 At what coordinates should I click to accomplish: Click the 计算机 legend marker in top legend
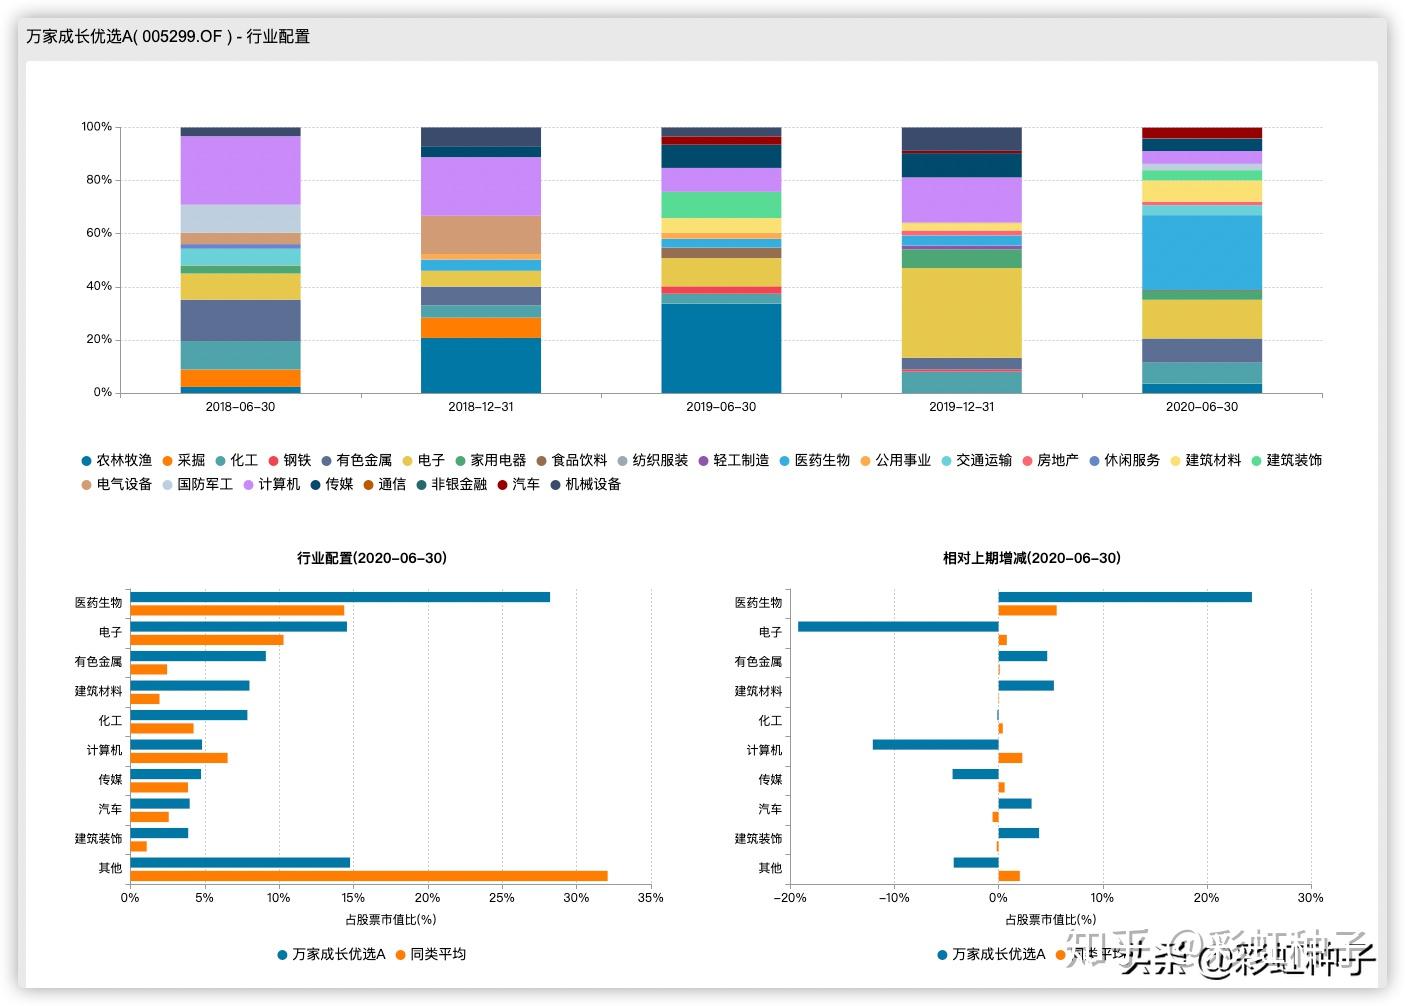pyautogui.click(x=248, y=485)
